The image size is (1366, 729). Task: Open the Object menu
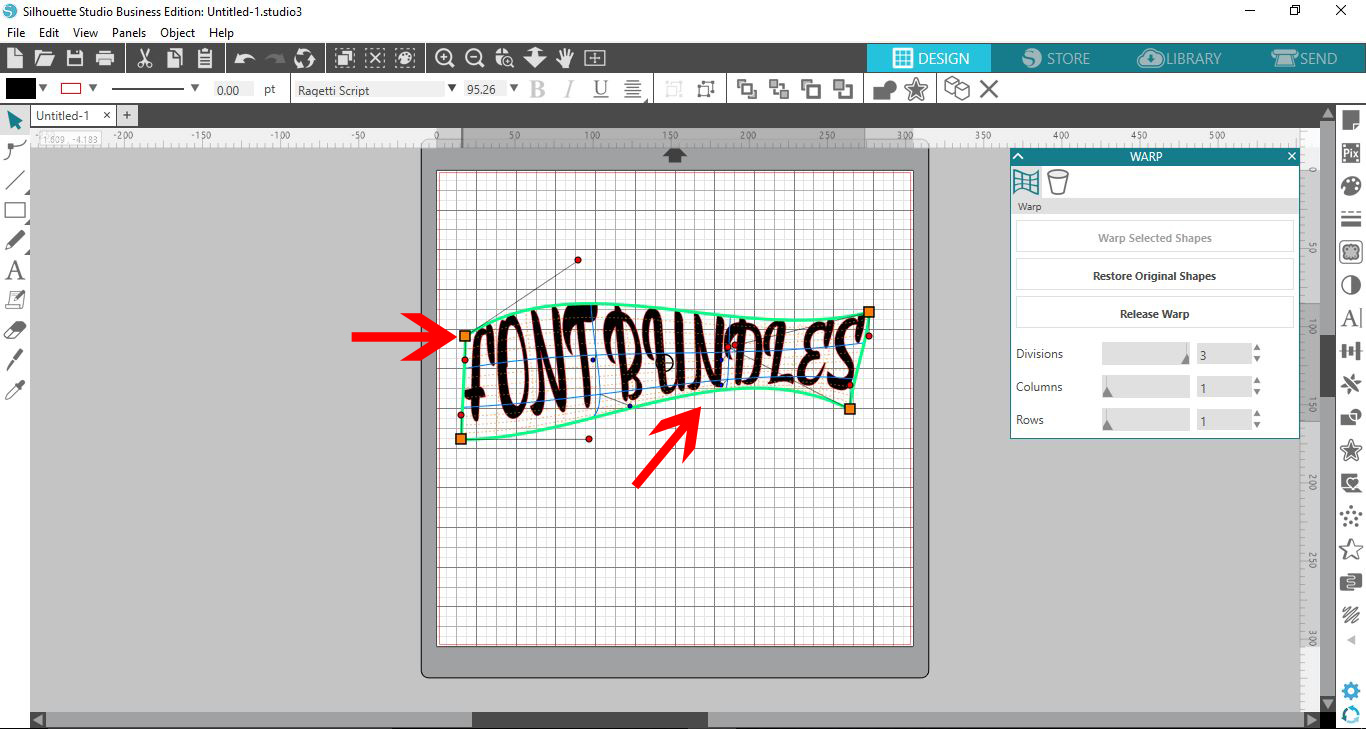pyautogui.click(x=177, y=32)
